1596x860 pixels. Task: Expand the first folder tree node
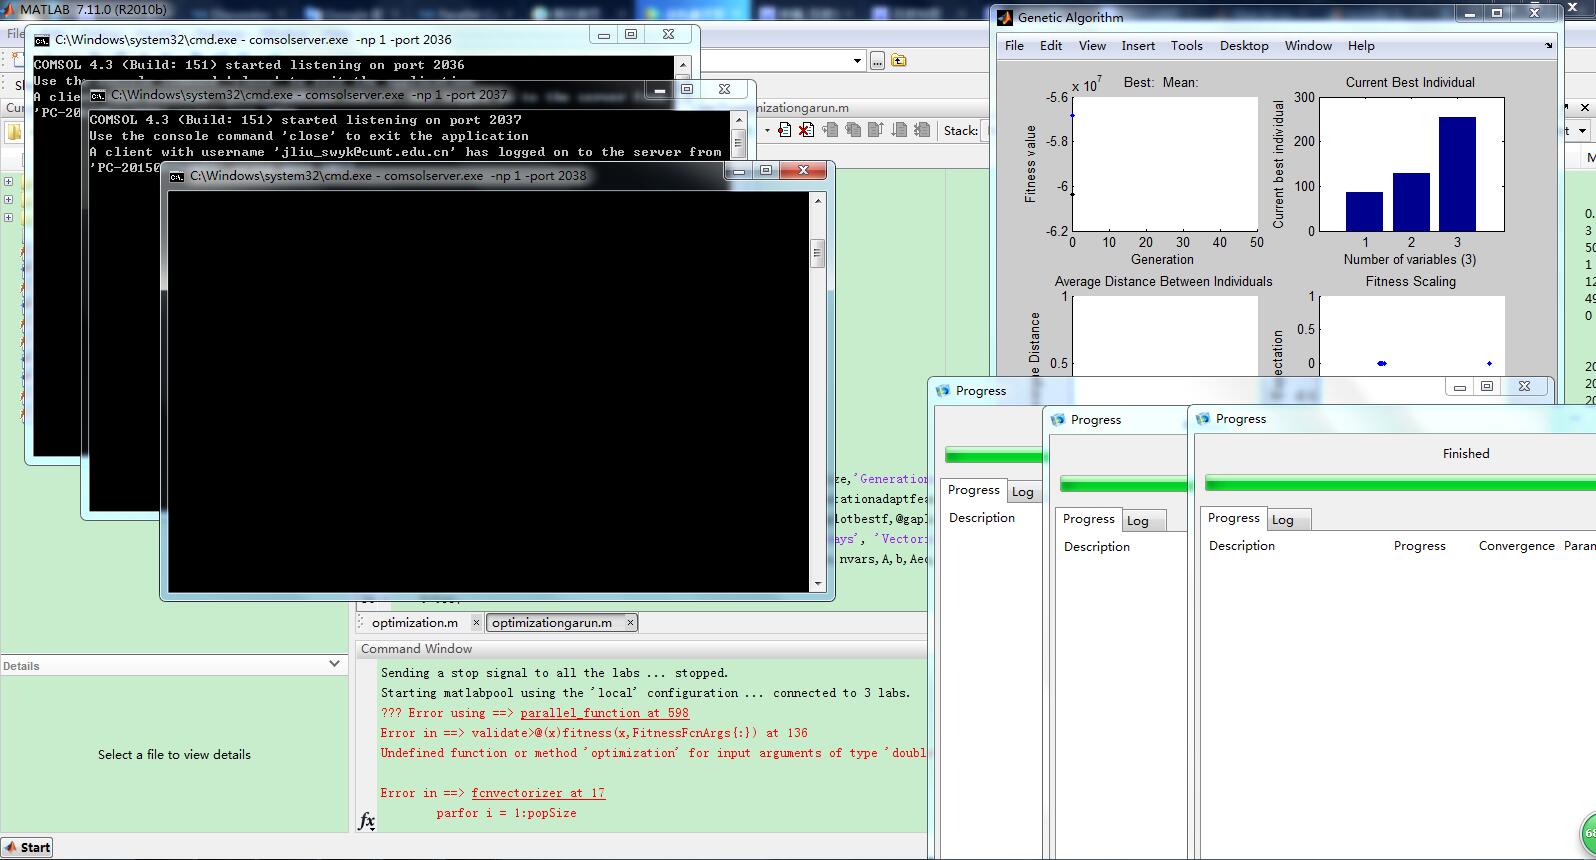click(8, 182)
